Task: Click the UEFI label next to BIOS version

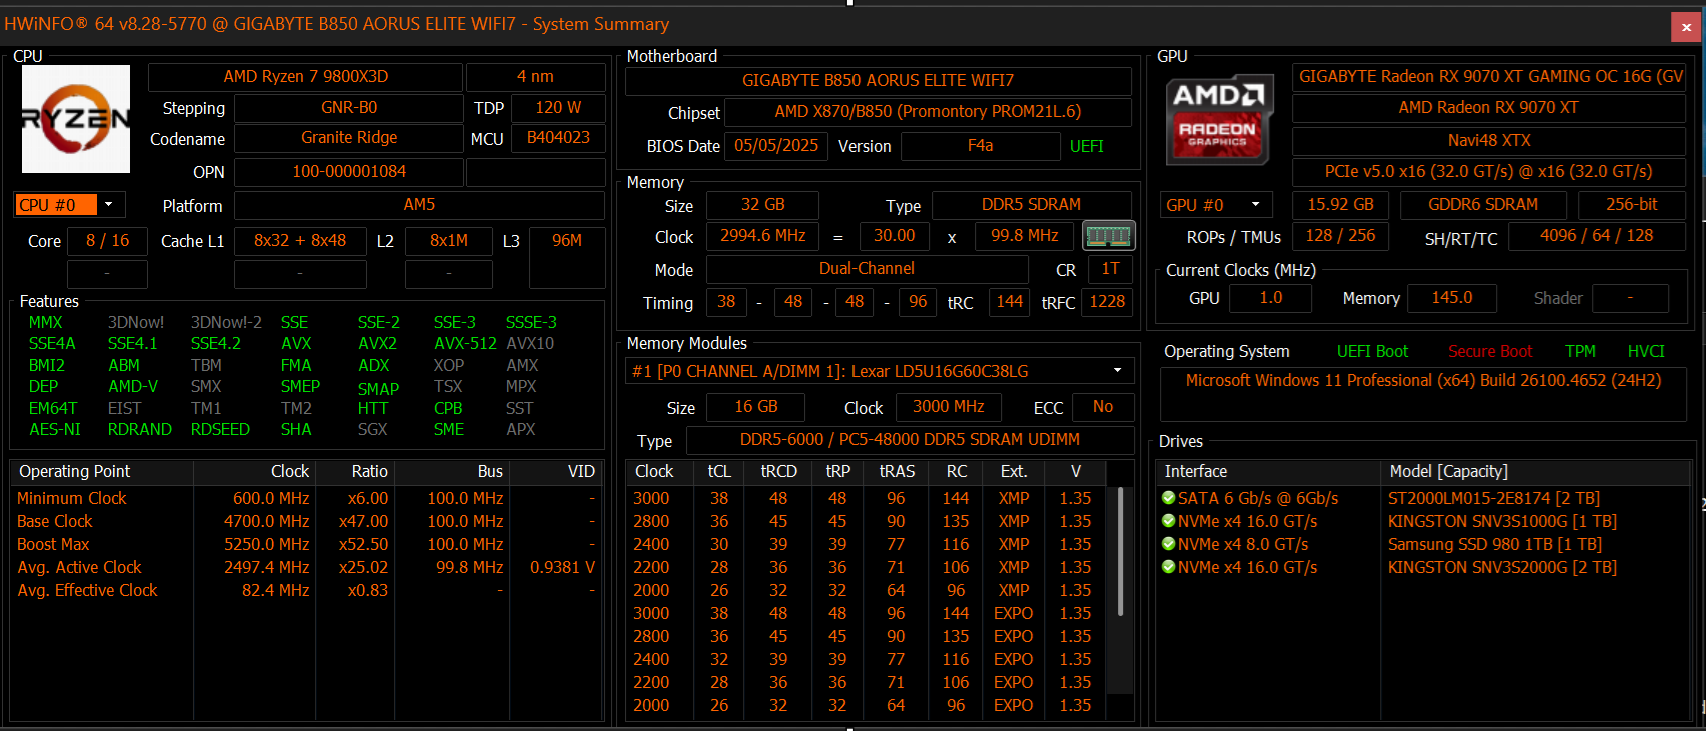Action: tap(1087, 147)
